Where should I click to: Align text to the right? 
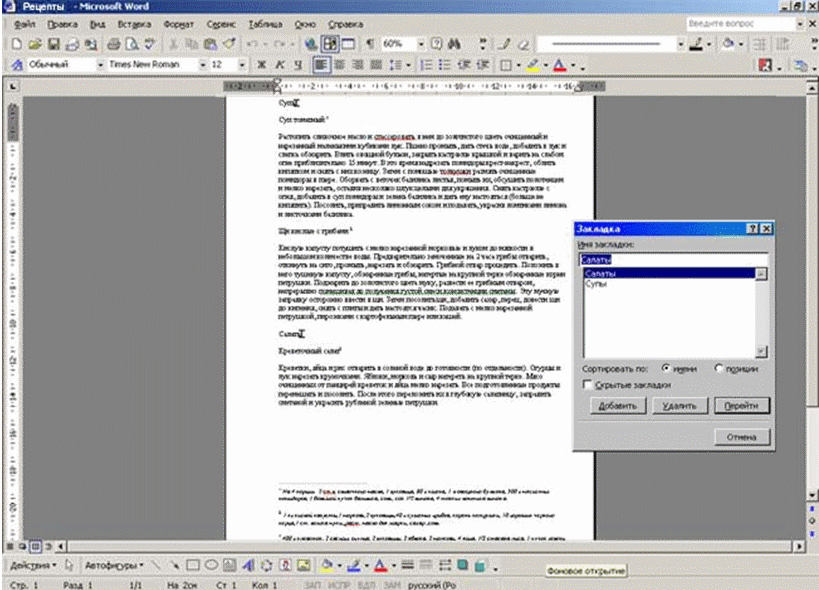click(x=358, y=65)
